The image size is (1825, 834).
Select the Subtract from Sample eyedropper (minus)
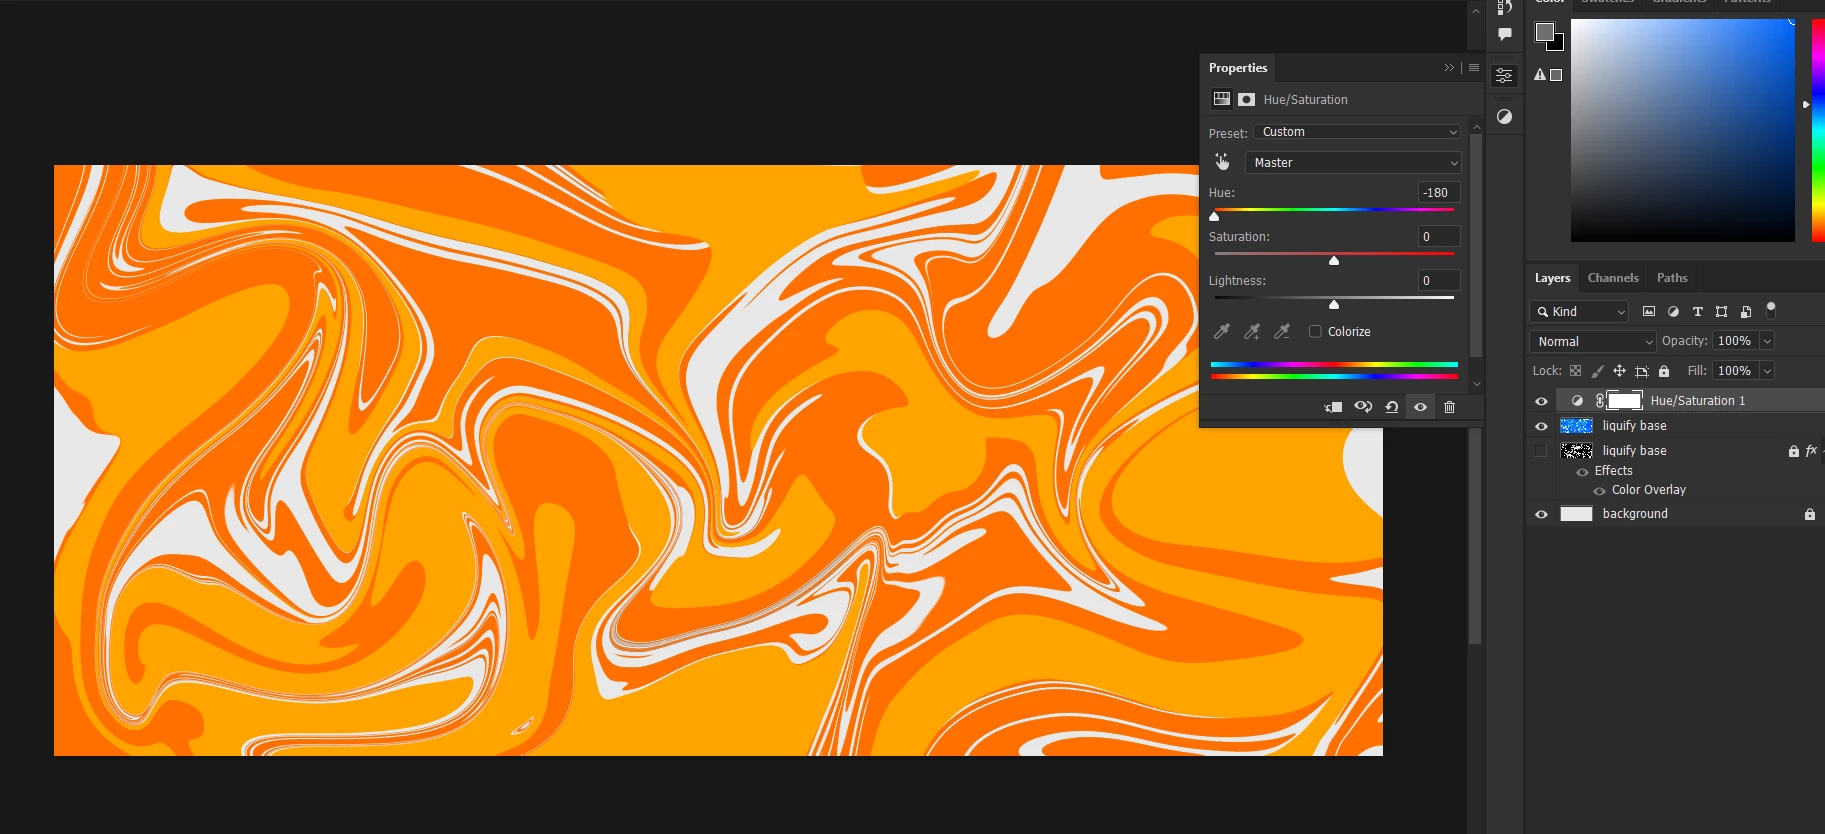[x=1282, y=331]
